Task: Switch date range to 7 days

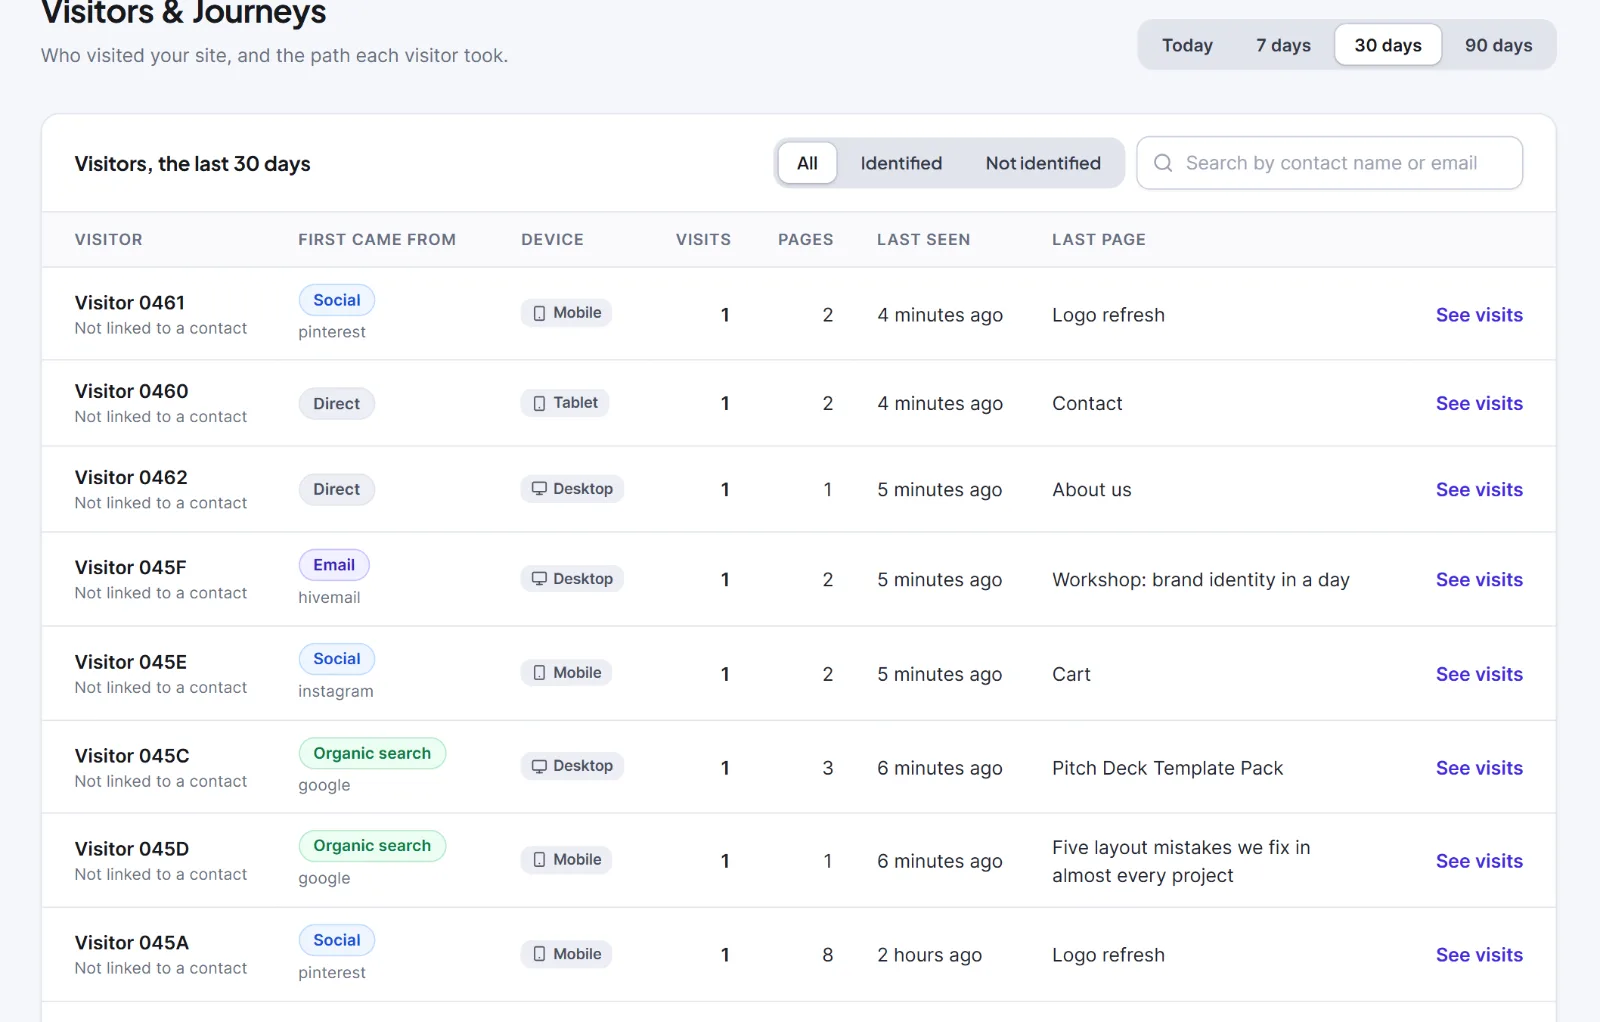Action: pyautogui.click(x=1283, y=45)
